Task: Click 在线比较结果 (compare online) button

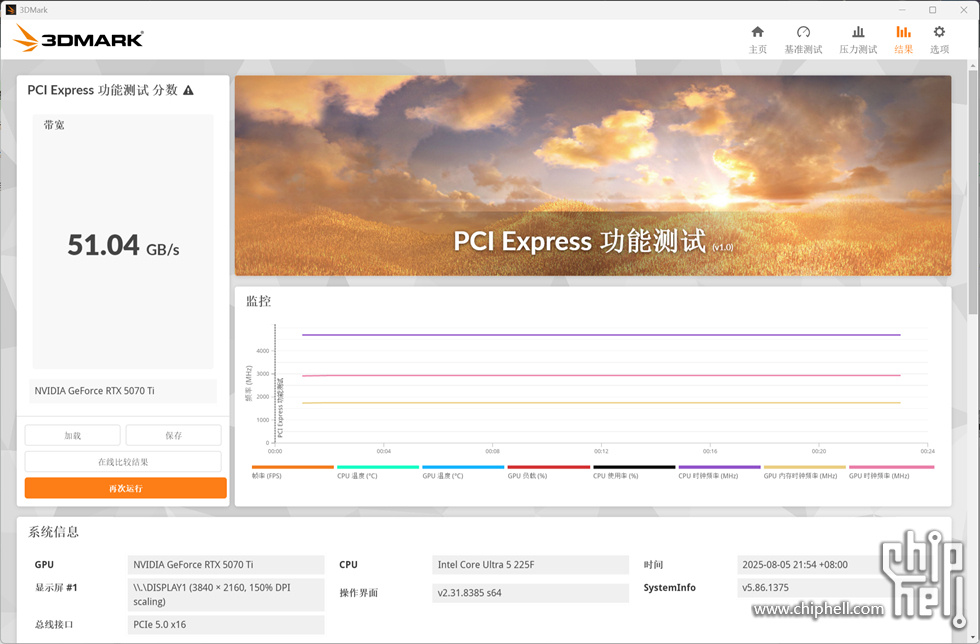Action: [123, 462]
